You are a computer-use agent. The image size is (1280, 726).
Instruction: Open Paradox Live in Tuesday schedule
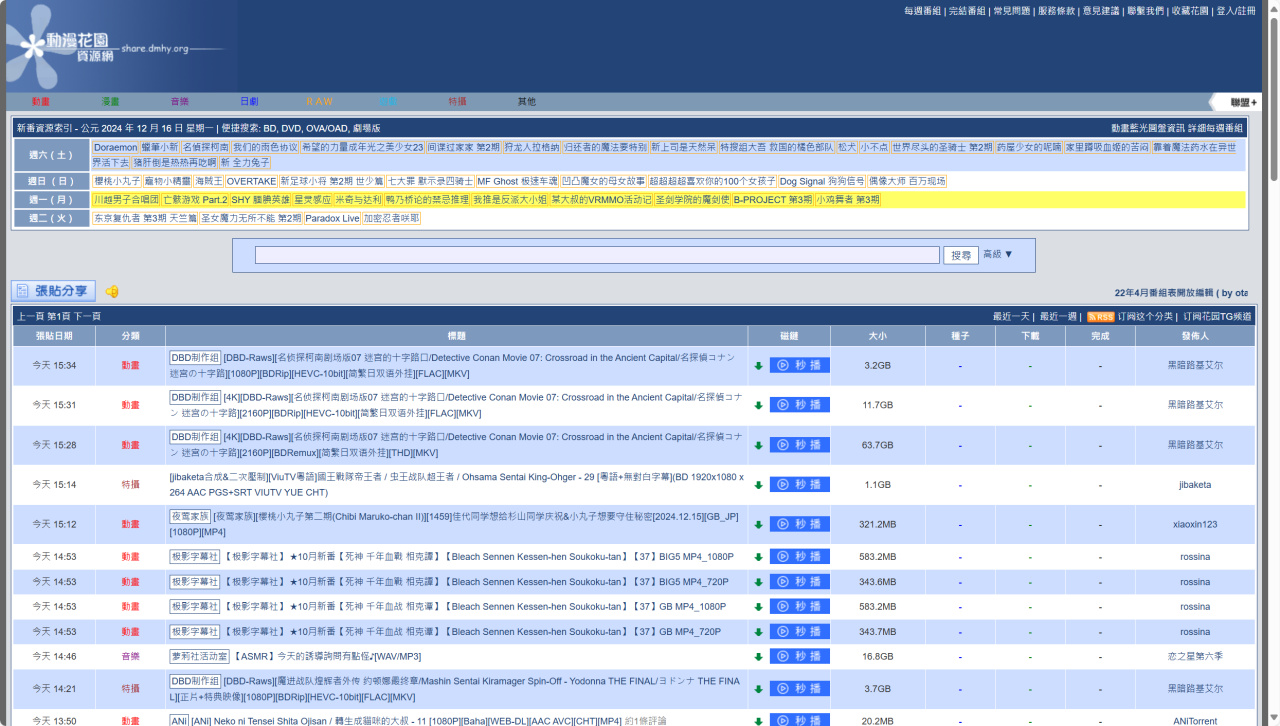[x=332, y=218]
